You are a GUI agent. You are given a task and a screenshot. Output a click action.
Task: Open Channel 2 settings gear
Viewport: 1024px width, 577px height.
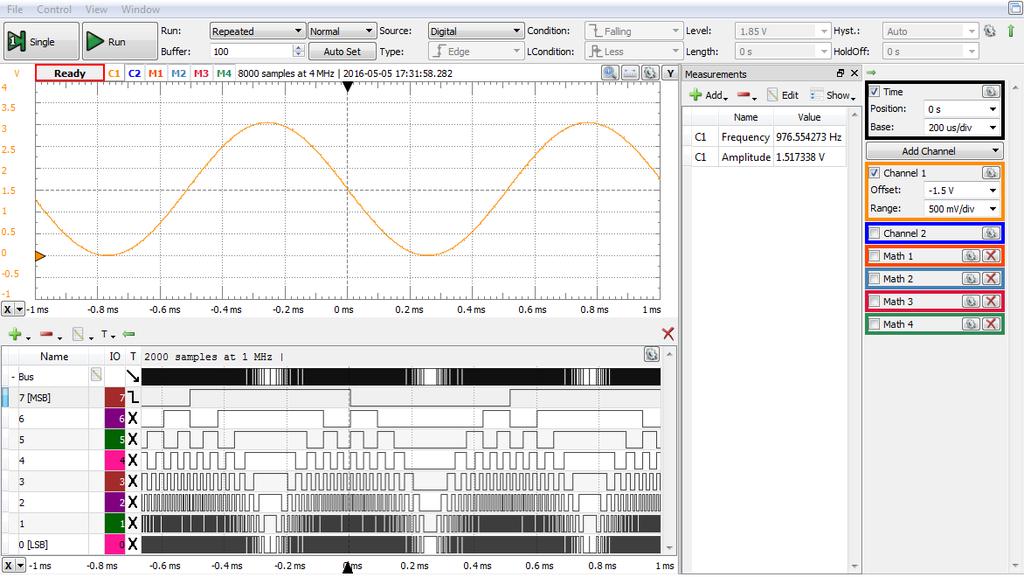(x=990, y=233)
